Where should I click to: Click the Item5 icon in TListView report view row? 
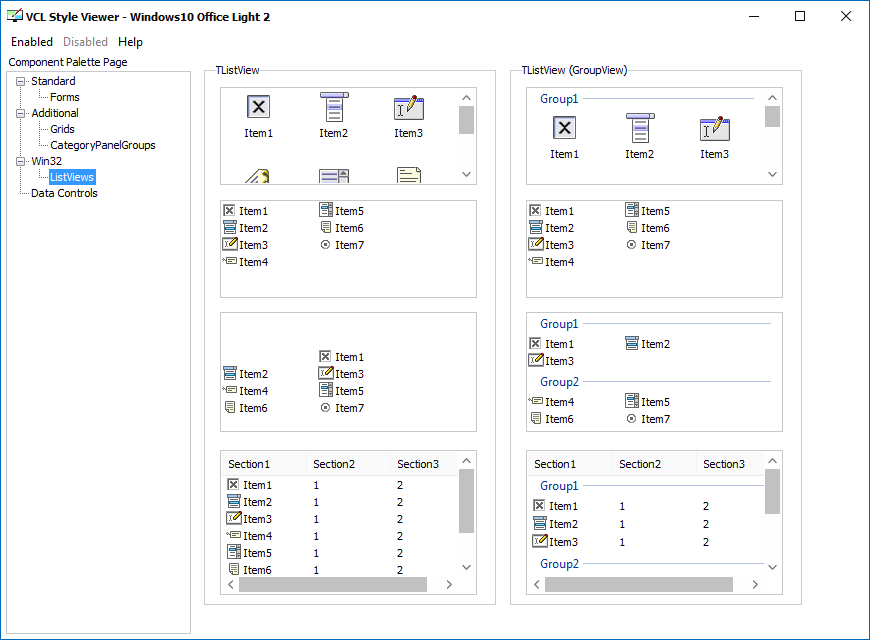(x=234, y=552)
